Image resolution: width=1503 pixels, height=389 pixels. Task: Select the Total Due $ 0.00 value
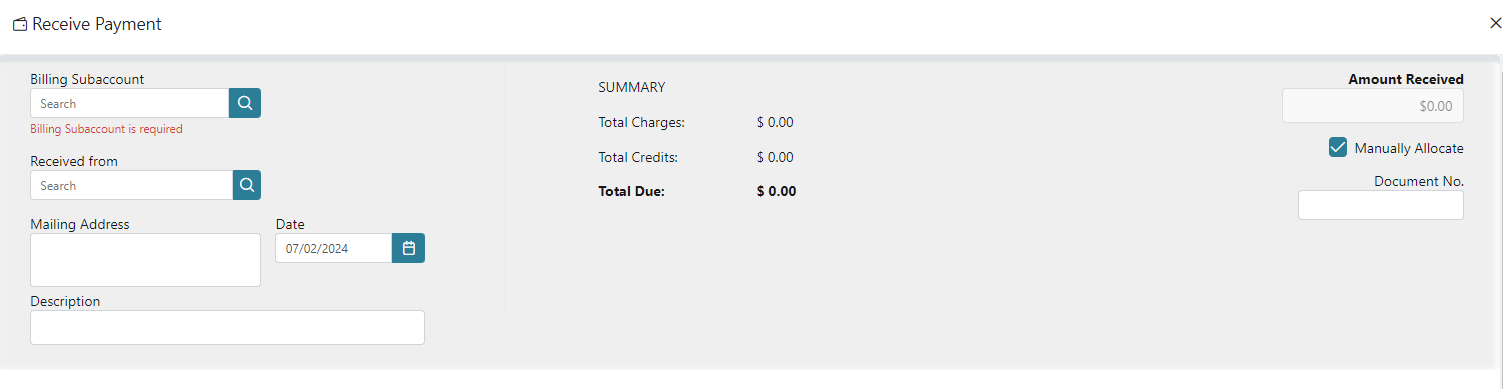tap(777, 191)
